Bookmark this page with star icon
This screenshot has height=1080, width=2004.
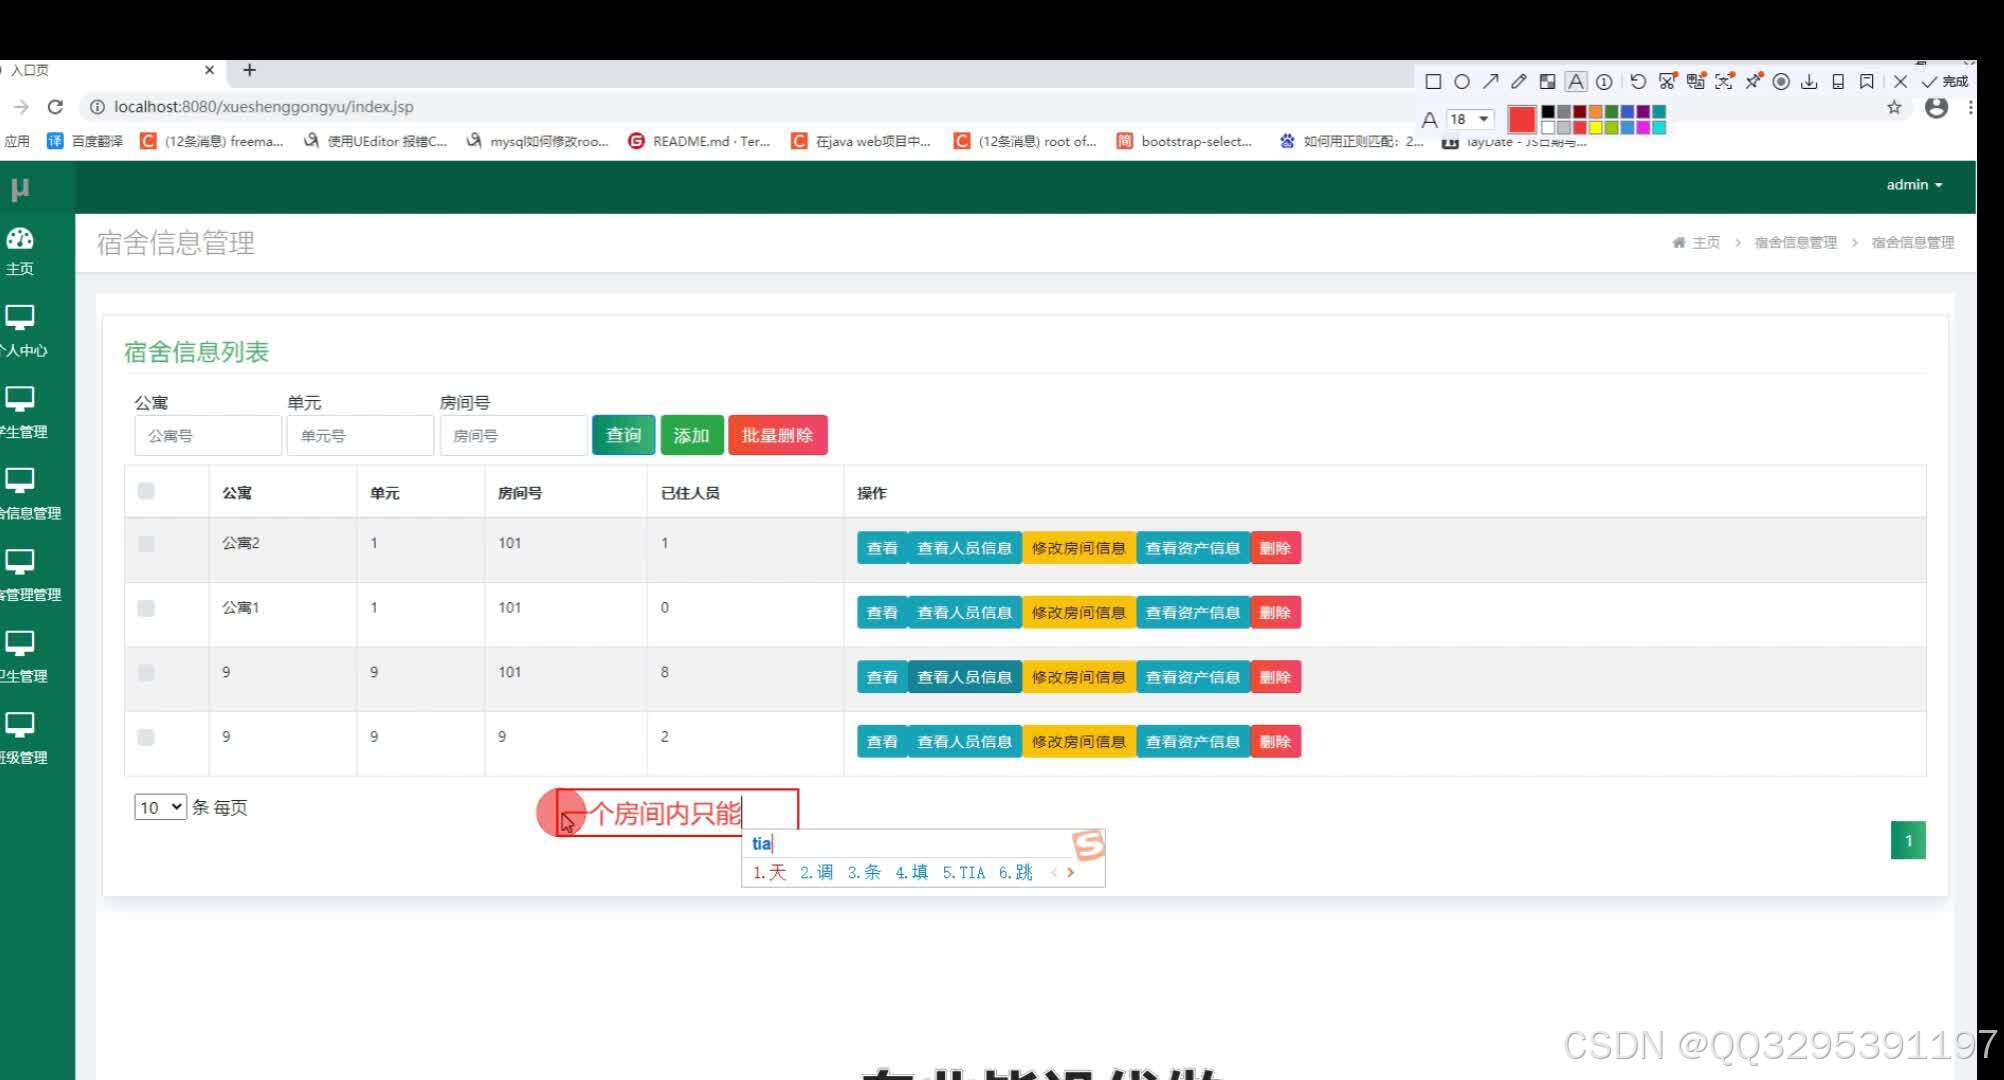pyautogui.click(x=1894, y=107)
